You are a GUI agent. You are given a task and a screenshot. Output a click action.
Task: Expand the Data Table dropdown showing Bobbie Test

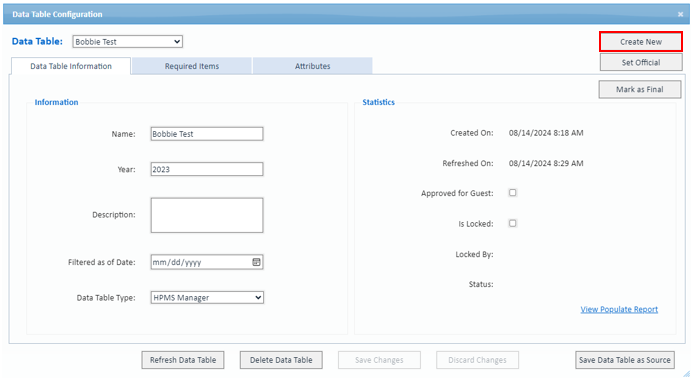[127, 42]
